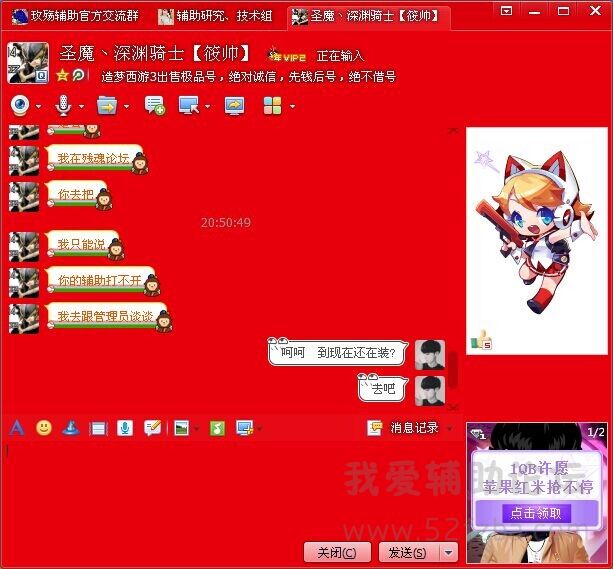The width and height of the screenshot is (613, 569).
Task: Click the thumbs-up like icon on the QQ show
Action: click(x=481, y=340)
